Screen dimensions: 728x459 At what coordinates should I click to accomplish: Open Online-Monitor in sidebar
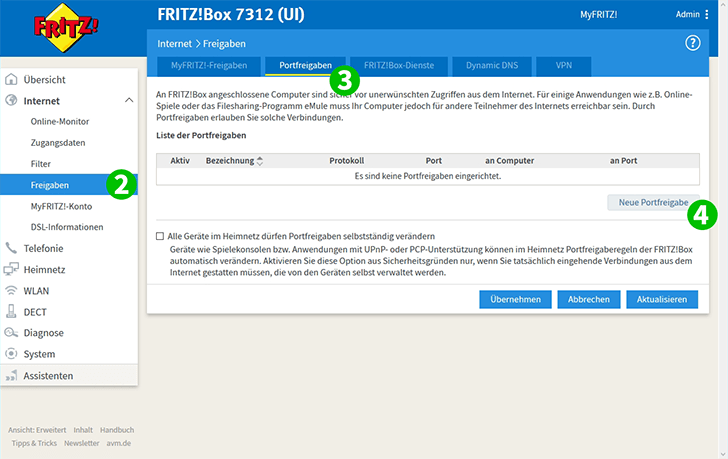tap(60, 122)
